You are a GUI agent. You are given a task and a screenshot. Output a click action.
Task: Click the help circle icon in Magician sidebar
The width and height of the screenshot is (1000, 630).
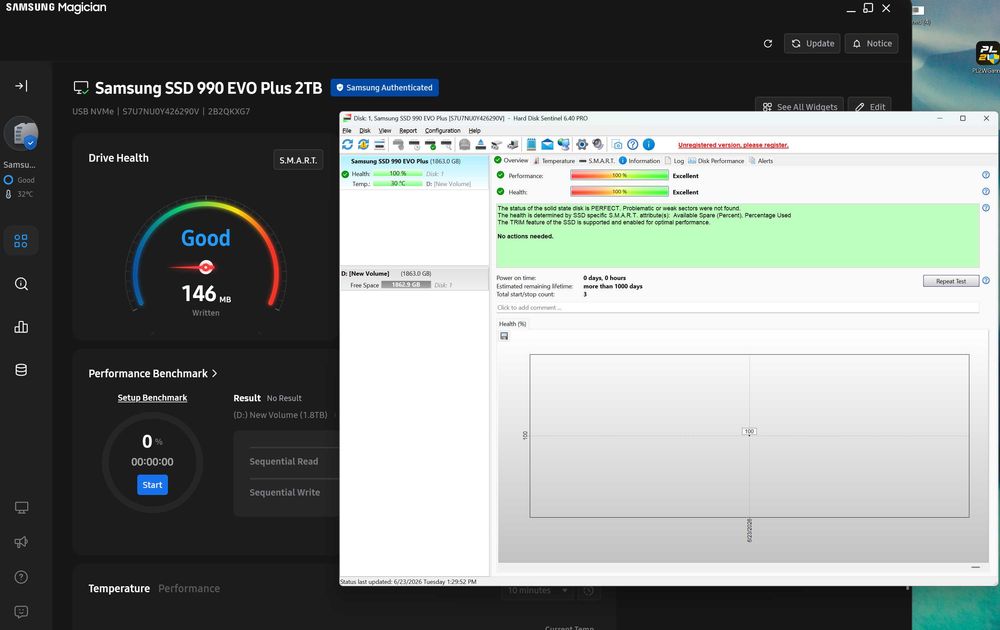point(21,577)
